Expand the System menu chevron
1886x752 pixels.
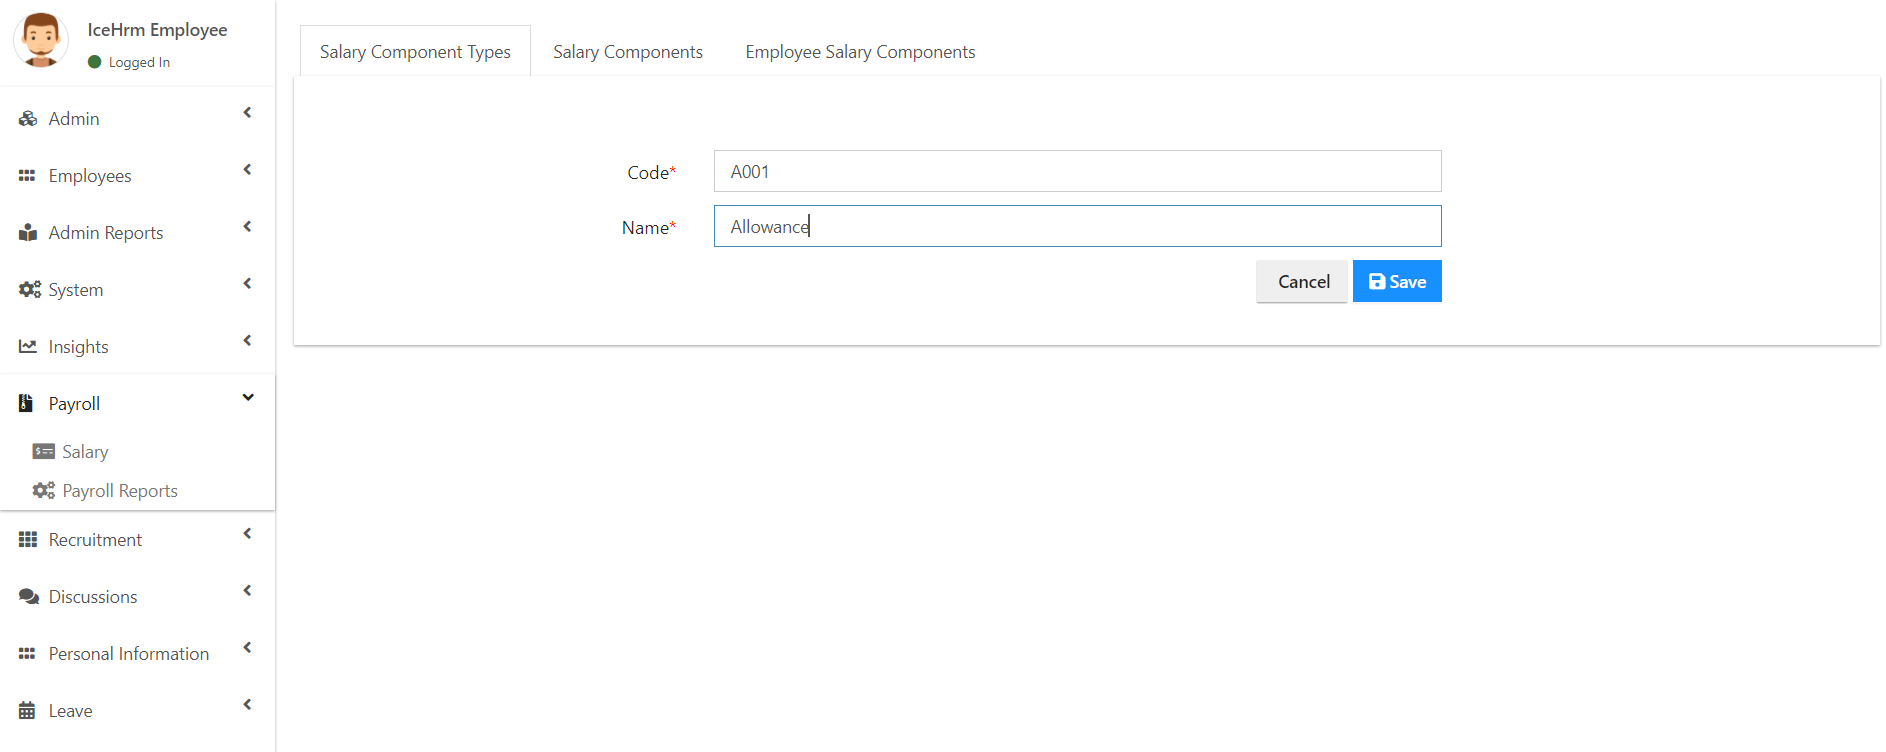247,284
